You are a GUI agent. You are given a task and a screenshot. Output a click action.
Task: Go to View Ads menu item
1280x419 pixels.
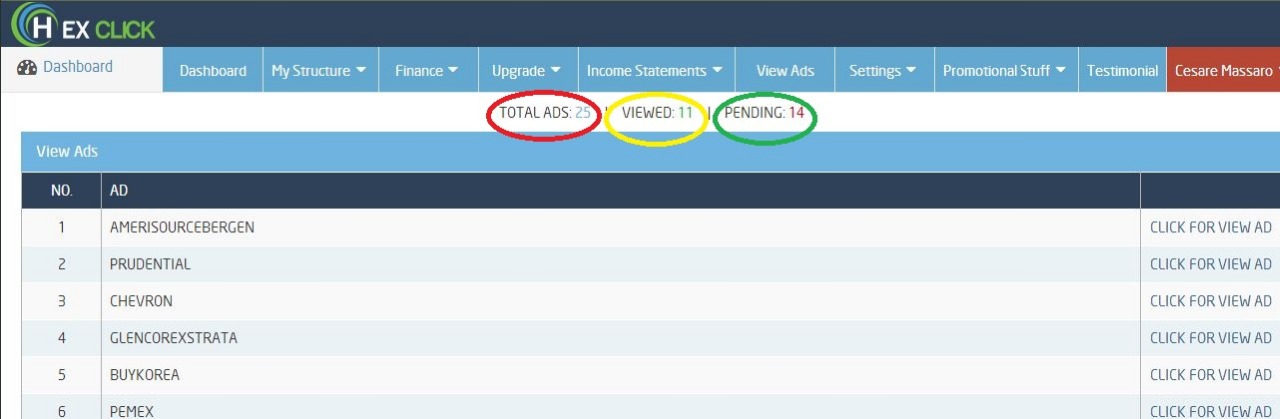(785, 71)
